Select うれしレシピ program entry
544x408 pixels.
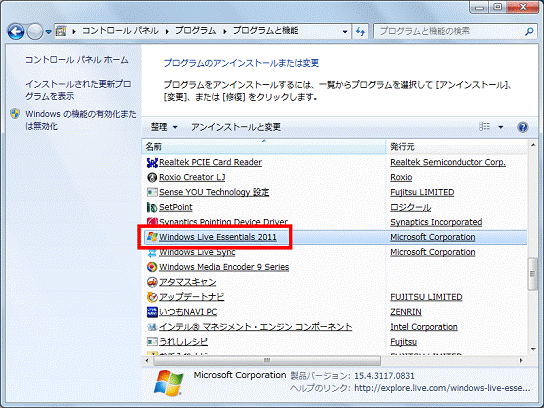point(183,342)
